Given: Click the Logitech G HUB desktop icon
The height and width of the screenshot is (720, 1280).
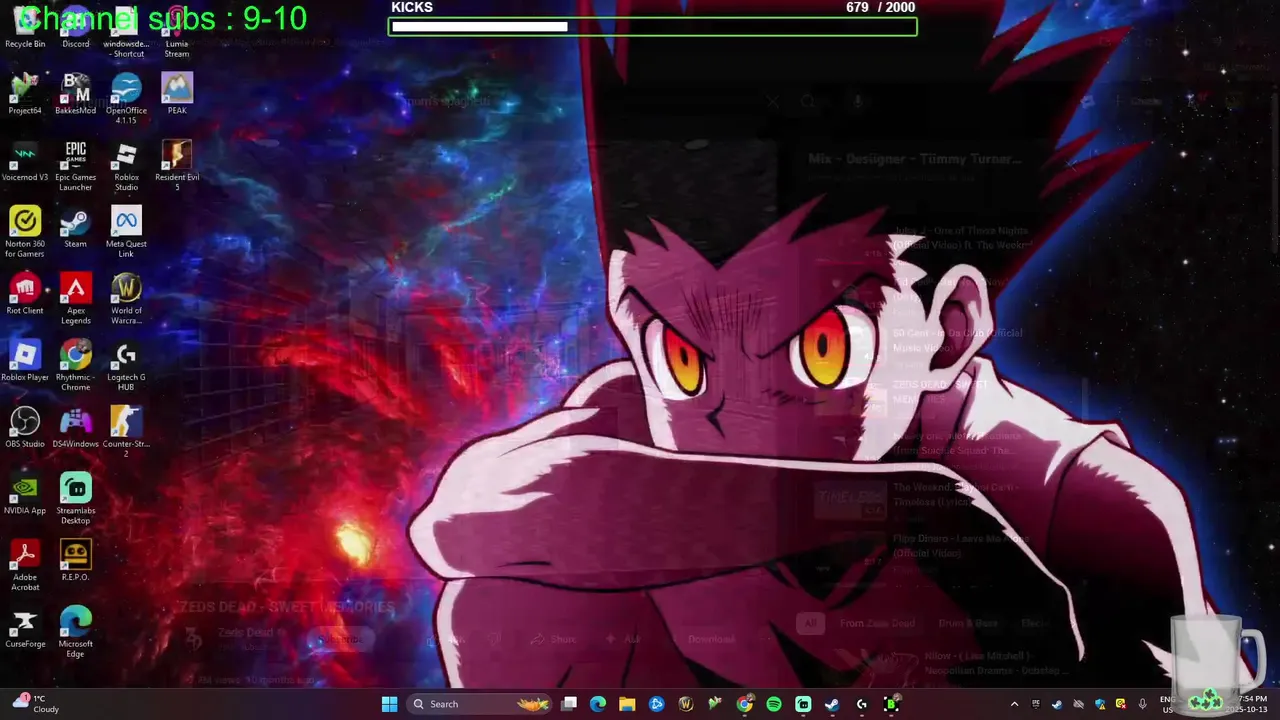Looking at the screenshot, I should 126,366.
